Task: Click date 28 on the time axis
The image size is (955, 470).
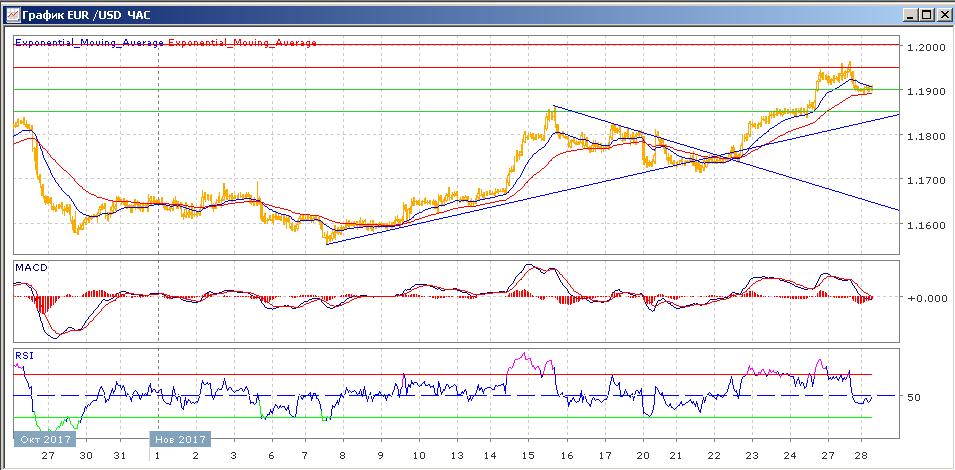Action: point(863,455)
